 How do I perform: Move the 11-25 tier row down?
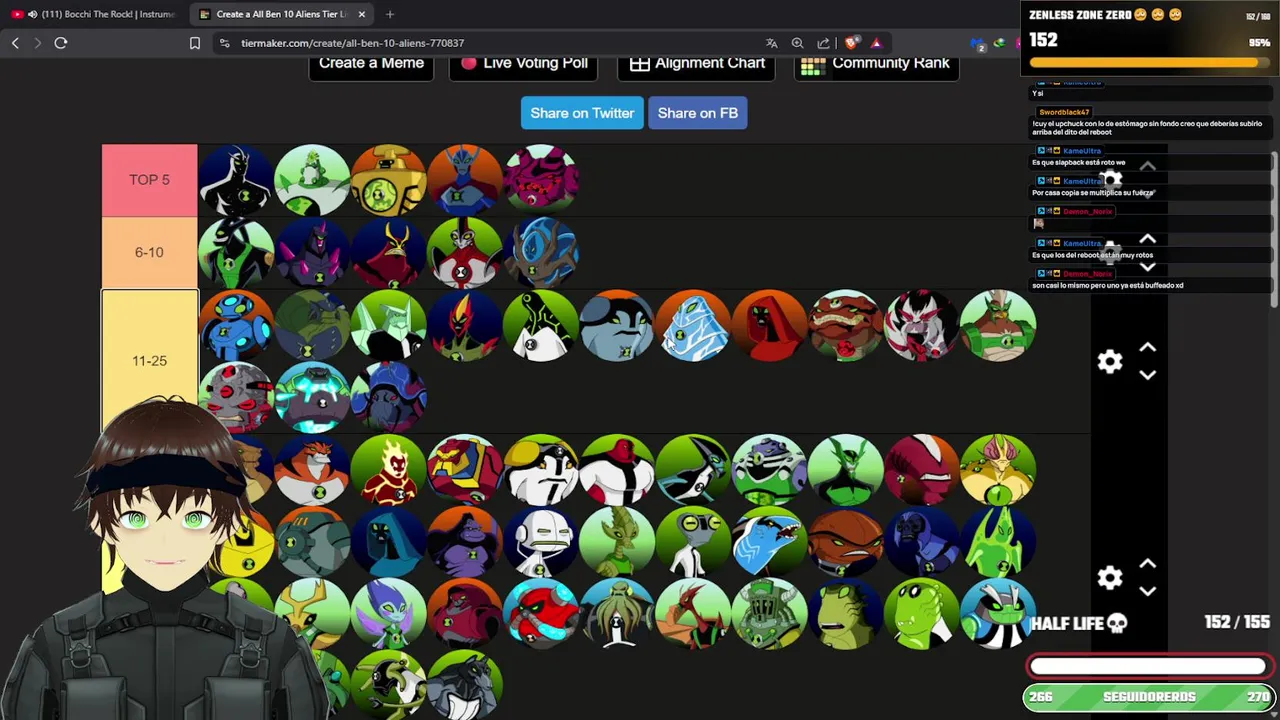1148,375
